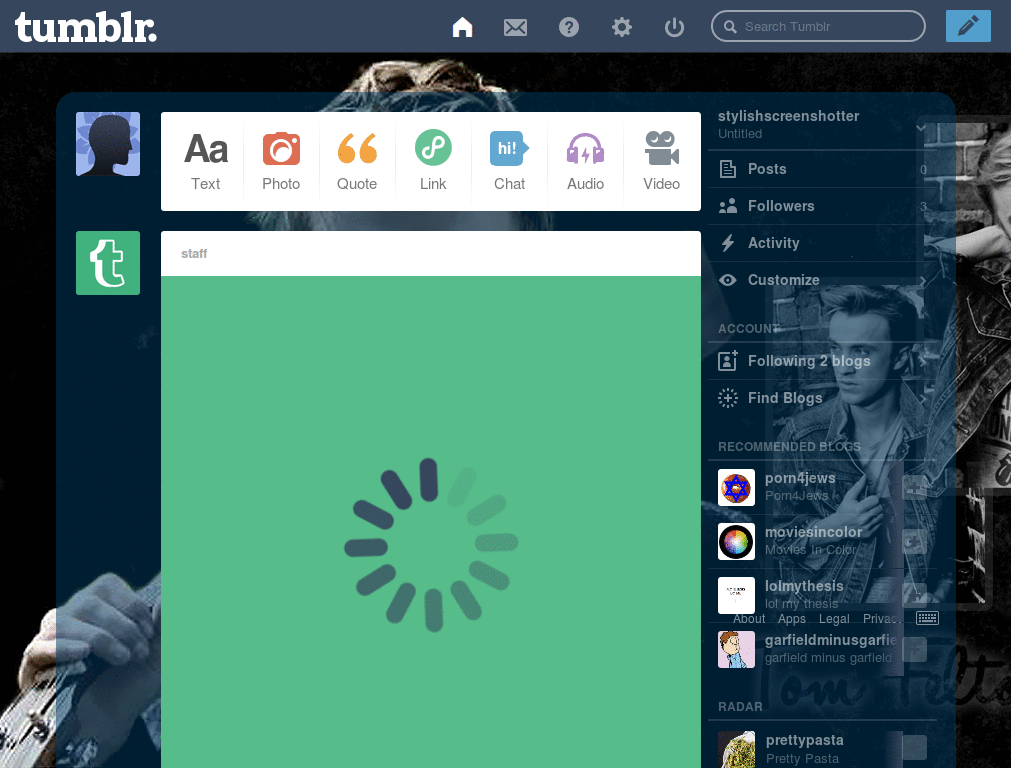Create an Audio post
This screenshot has height=768, width=1024.
click(x=585, y=160)
